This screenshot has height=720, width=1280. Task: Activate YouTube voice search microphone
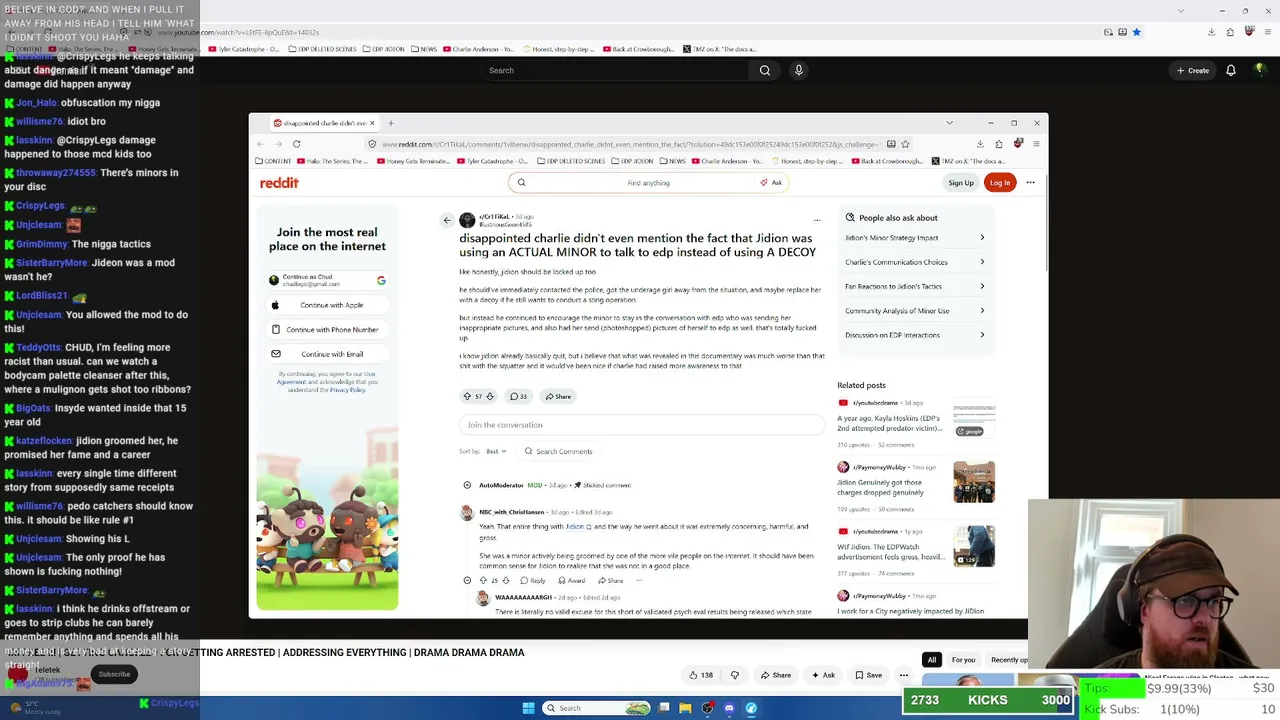pyautogui.click(x=798, y=70)
